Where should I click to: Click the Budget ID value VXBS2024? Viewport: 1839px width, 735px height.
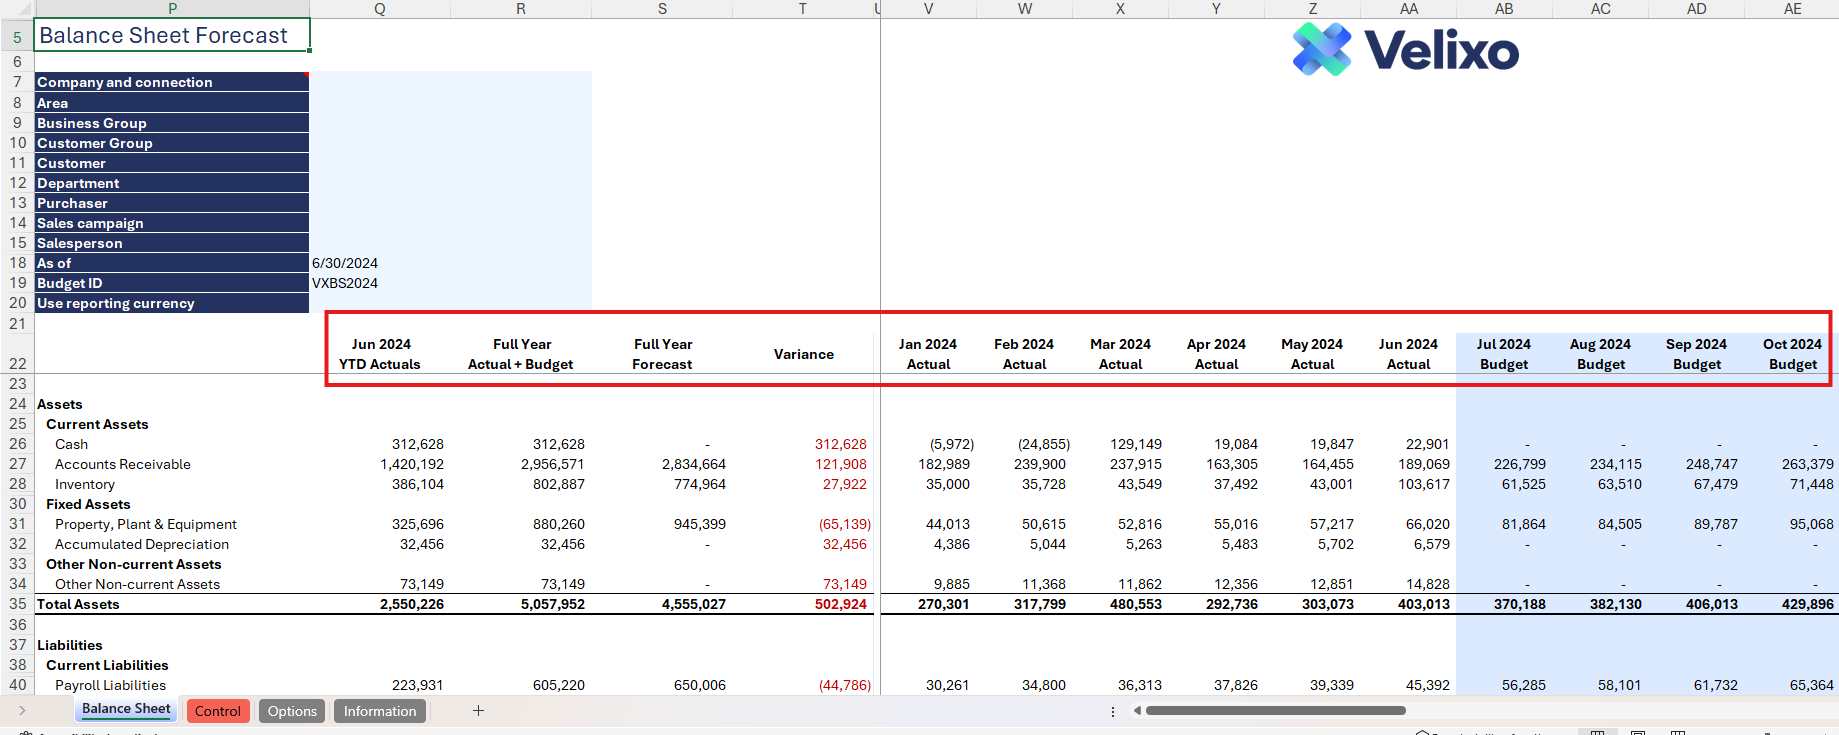[345, 283]
